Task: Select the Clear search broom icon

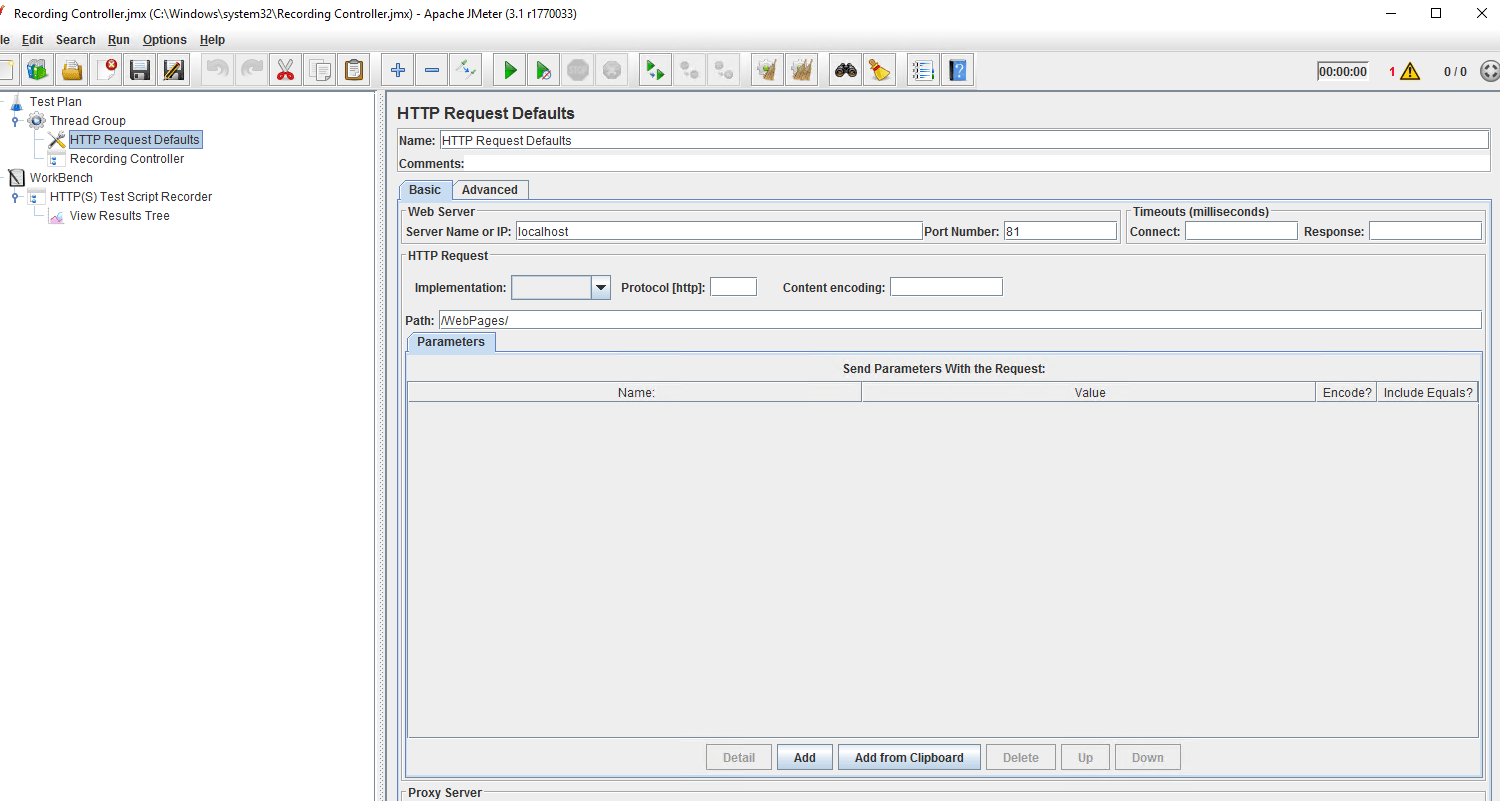Action: click(879, 69)
